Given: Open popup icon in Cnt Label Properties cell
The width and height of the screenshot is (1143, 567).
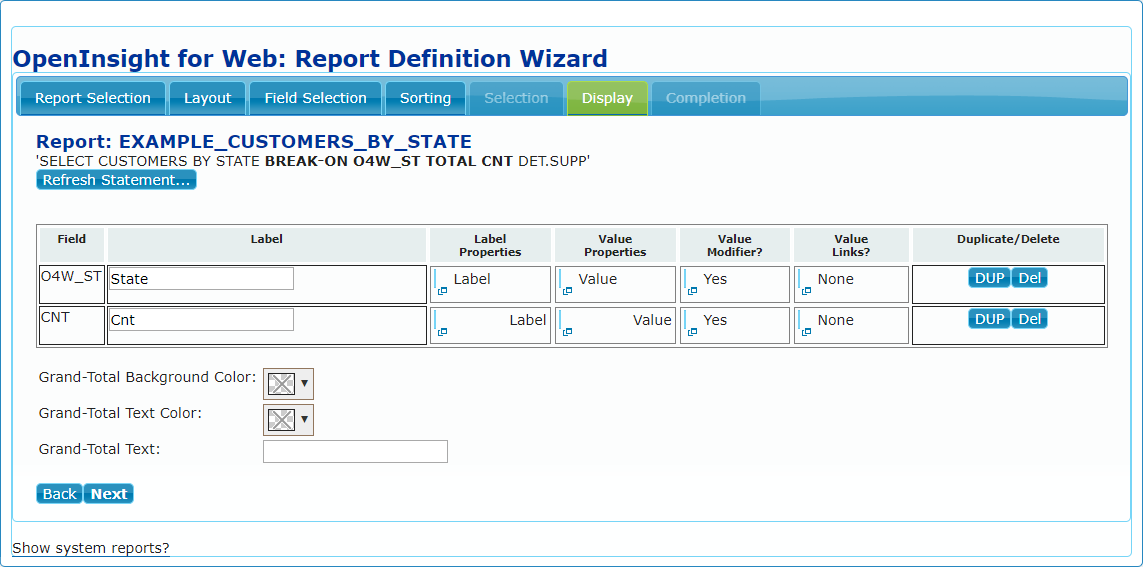Looking at the screenshot, I should tap(442, 332).
